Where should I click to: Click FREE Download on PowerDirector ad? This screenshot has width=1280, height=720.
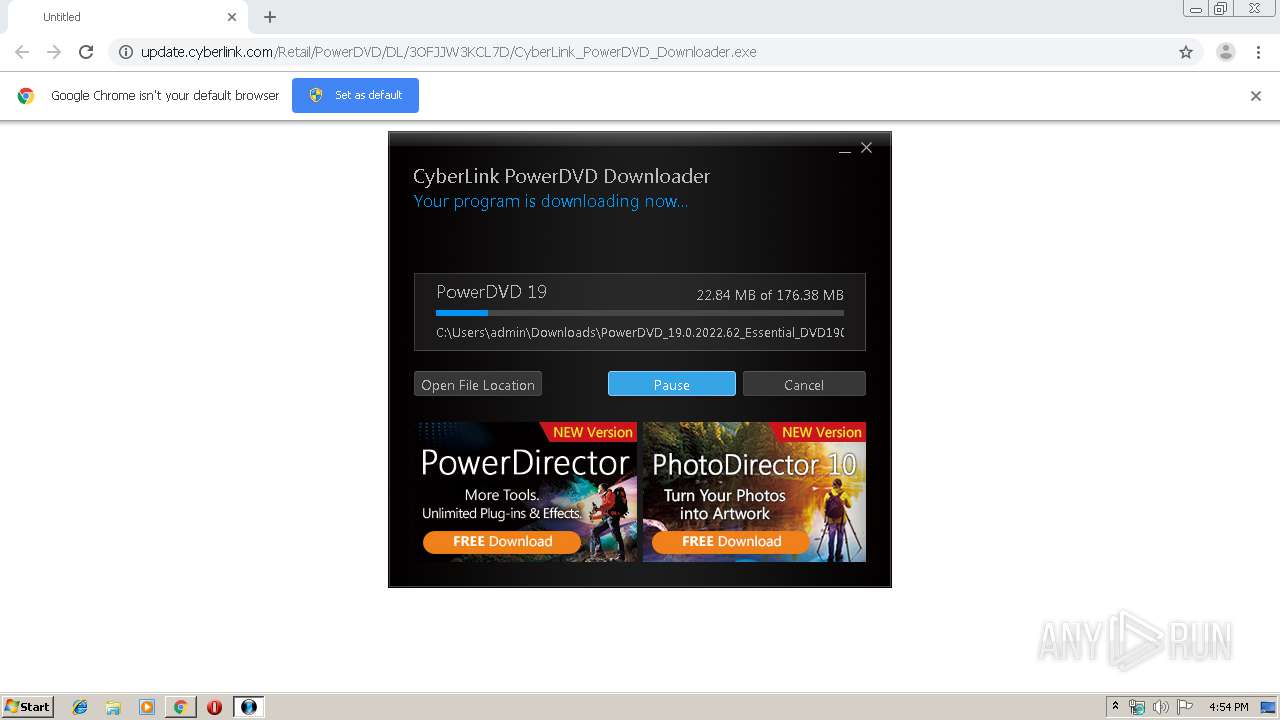point(502,541)
